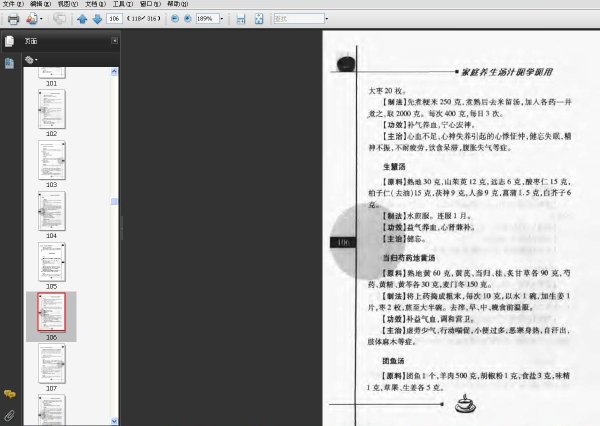Click the recipe title 当归芍药地黄汤
This screenshot has height=426, width=600.
click(x=409, y=258)
